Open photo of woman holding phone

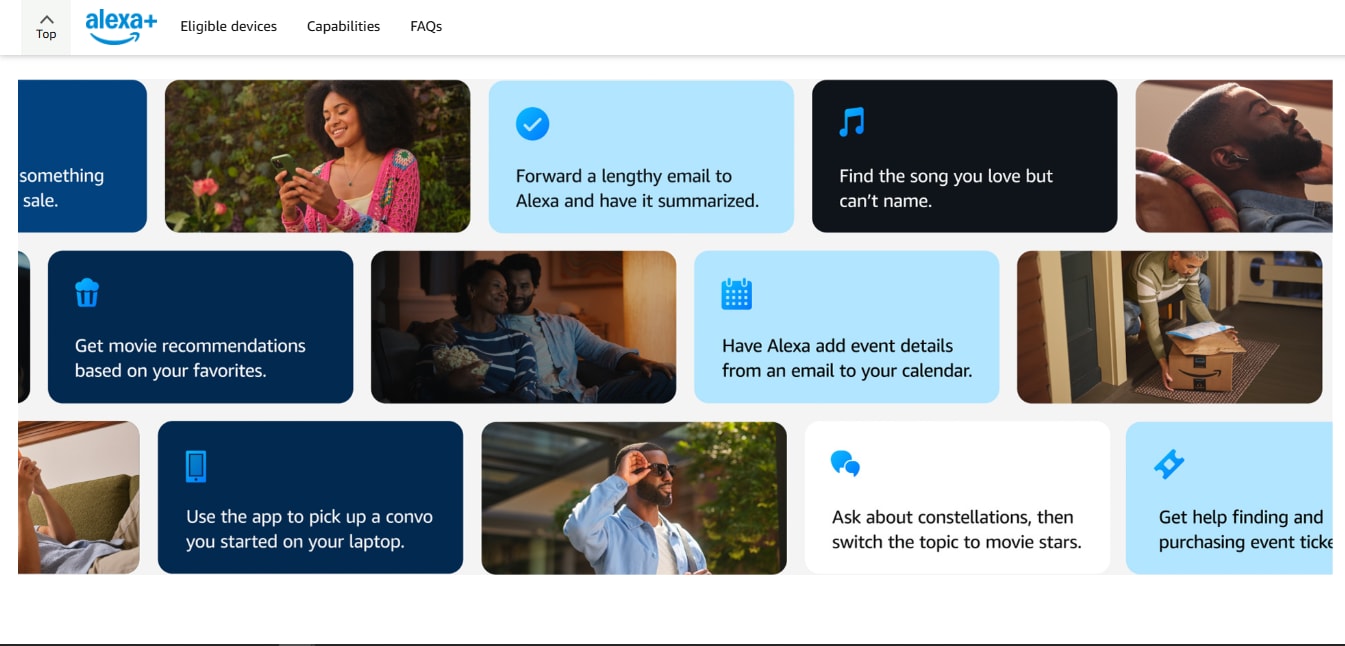click(317, 156)
